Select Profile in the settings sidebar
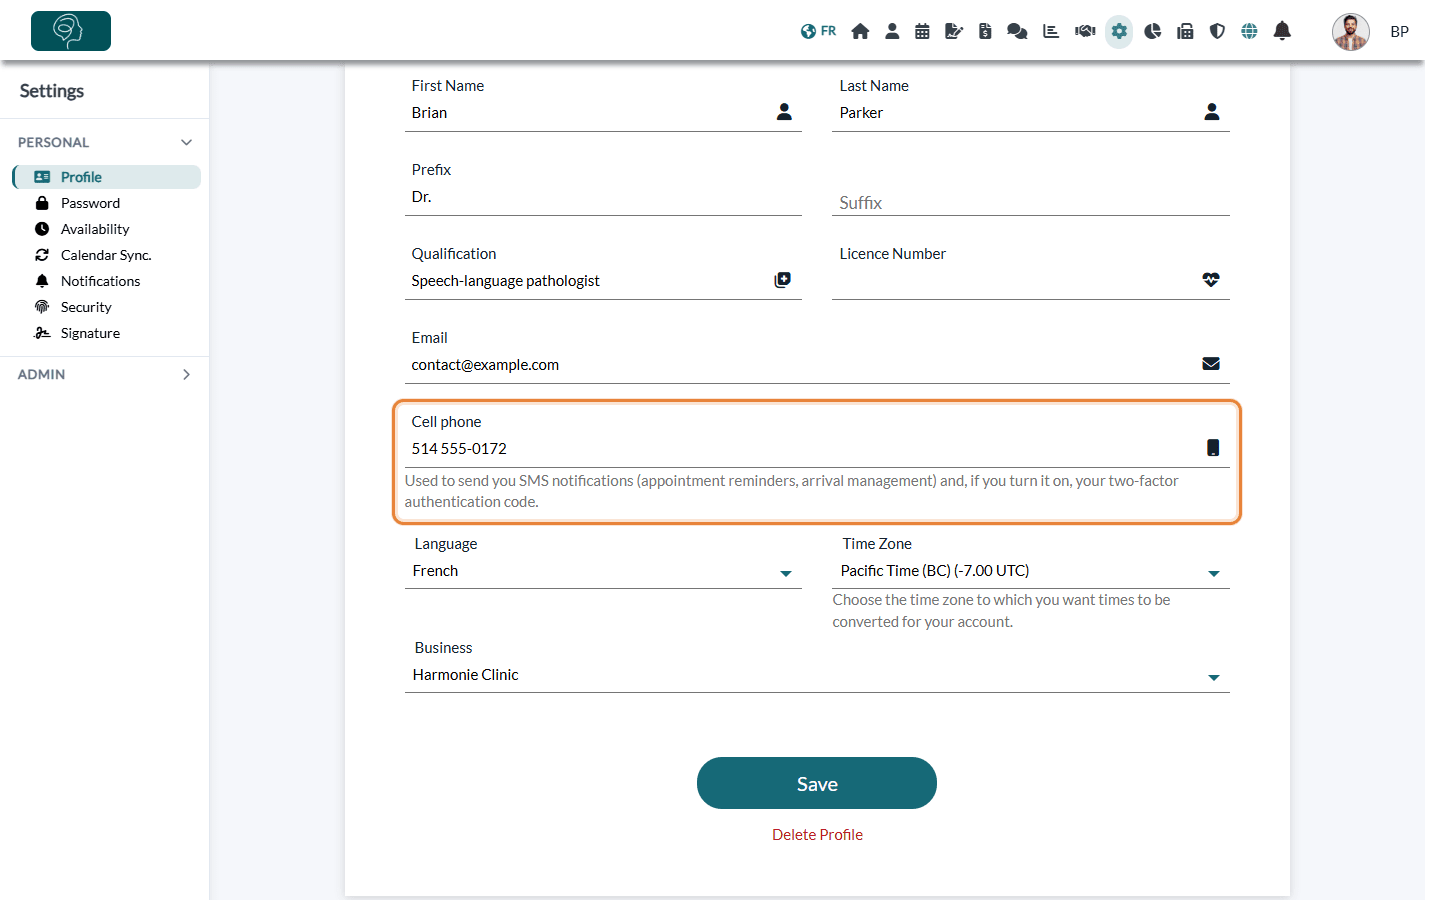The height and width of the screenshot is (900, 1440). pyautogui.click(x=107, y=177)
